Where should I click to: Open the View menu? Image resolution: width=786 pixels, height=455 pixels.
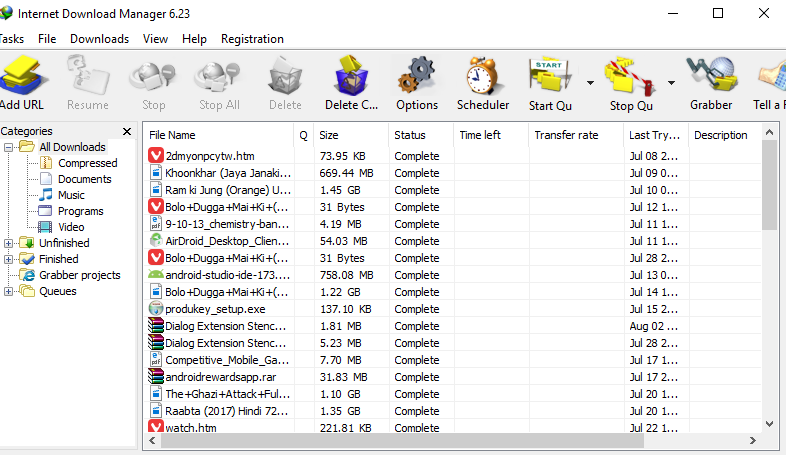pyautogui.click(x=155, y=39)
